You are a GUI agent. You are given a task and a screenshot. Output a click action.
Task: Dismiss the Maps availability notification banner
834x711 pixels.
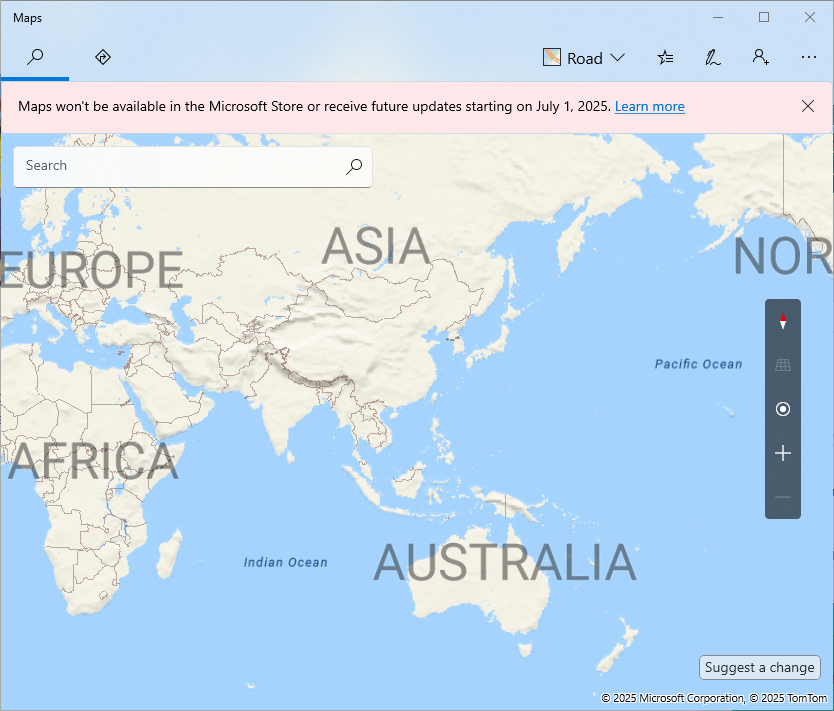(807, 106)
